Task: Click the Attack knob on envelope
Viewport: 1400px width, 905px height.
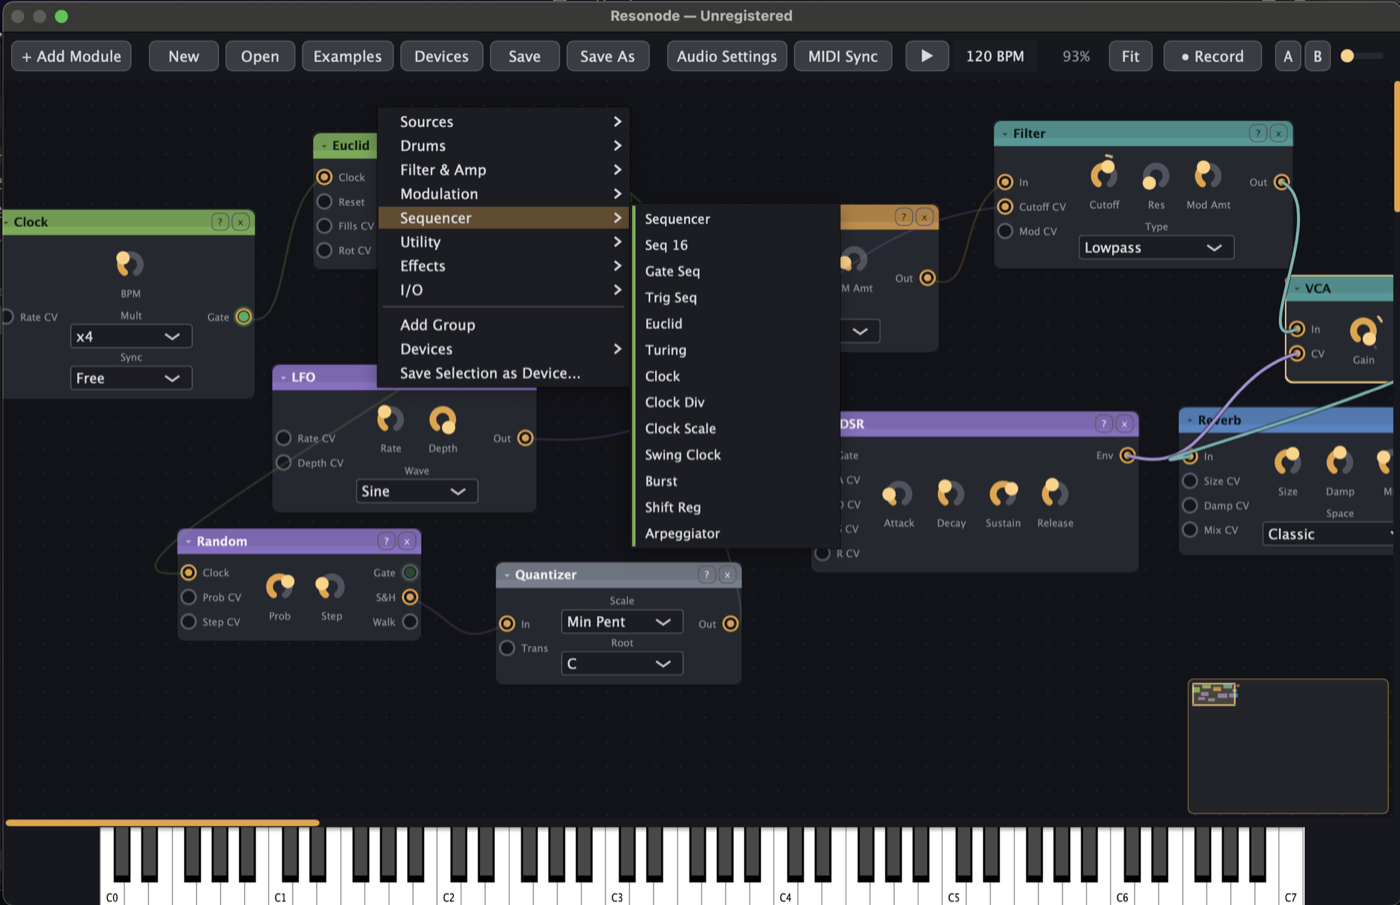Action: point(898,494)
